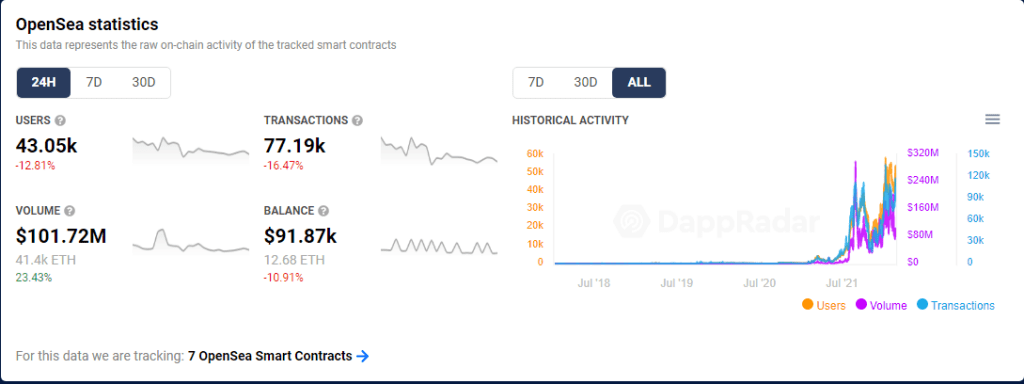Hide Users series via legend label
Image resolution: width=1024 pixels, height=384 pixels.
tap(831, 305)
